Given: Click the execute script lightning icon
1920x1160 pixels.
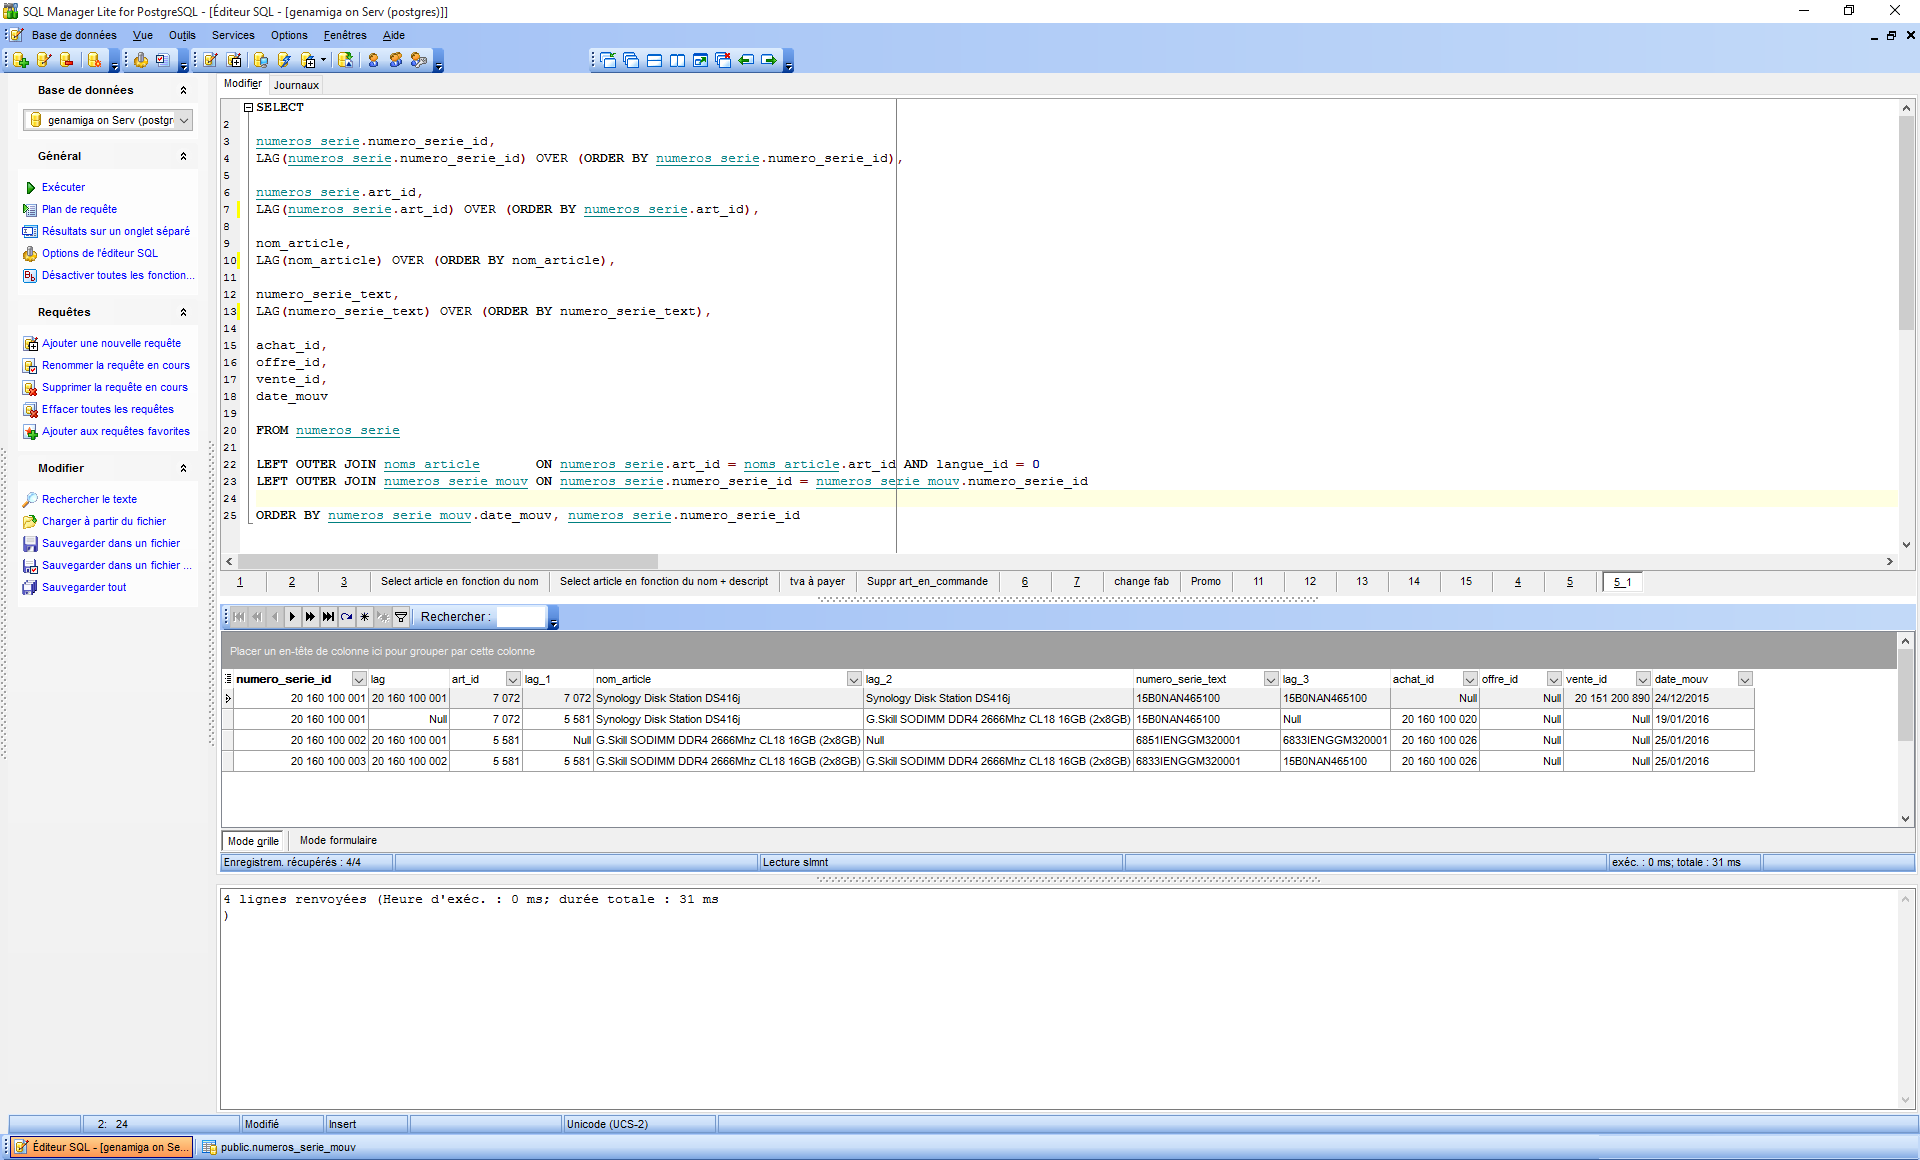Looking at the screenshot, I should (284, 60).
